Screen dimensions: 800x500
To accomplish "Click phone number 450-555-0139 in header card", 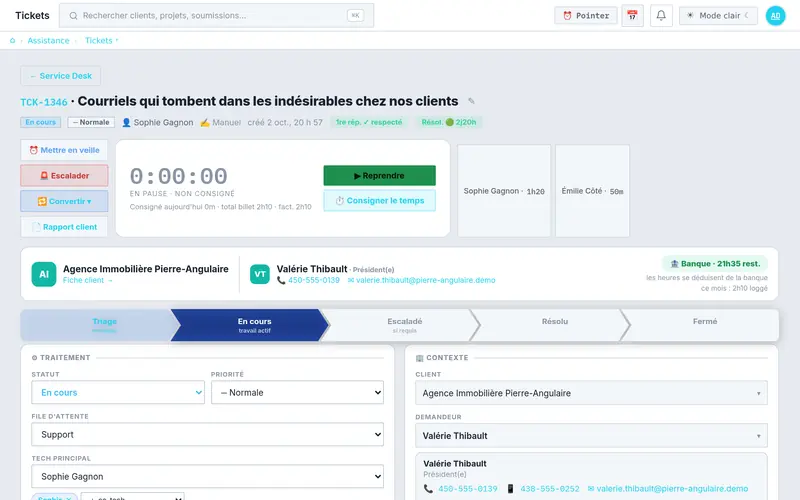I will (x=314, y=280).
